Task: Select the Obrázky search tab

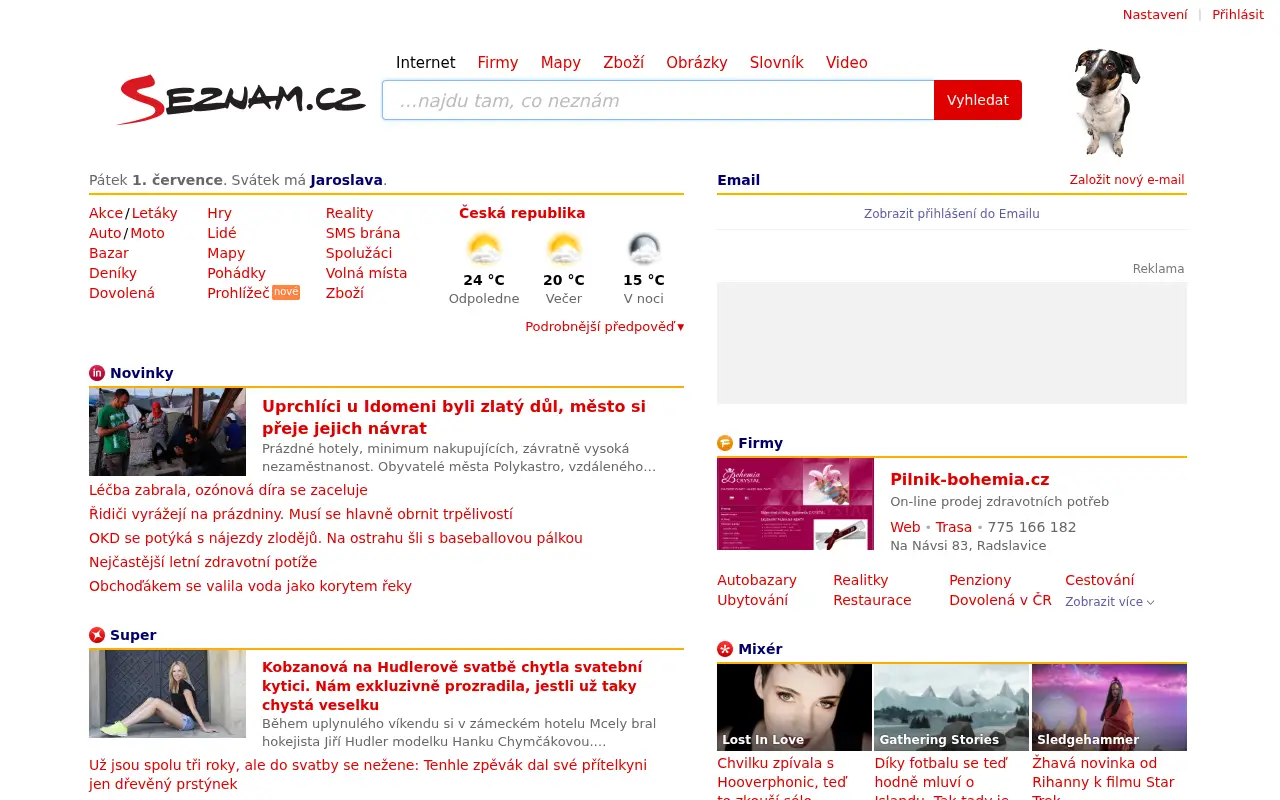Action: coord(697,62)
